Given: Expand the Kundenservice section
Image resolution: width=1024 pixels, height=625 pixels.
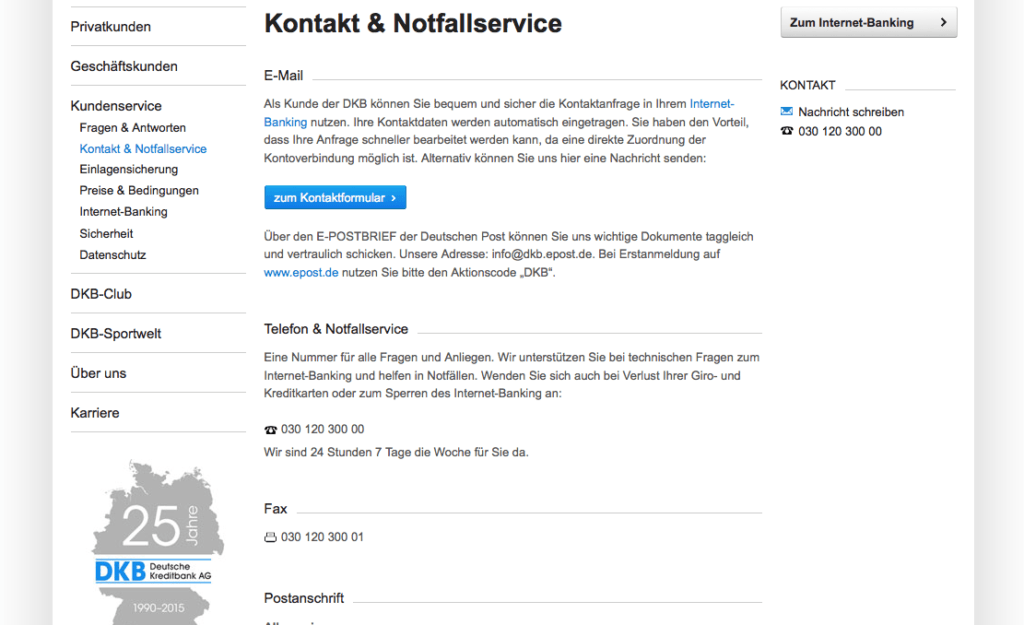Looking at the screenshot, I should (116, 106).
